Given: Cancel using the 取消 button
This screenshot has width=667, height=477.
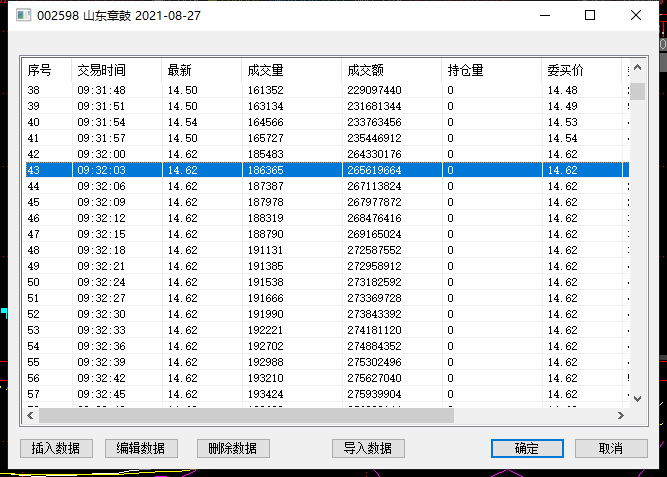Looking at the screenshot, I should 611,448.
